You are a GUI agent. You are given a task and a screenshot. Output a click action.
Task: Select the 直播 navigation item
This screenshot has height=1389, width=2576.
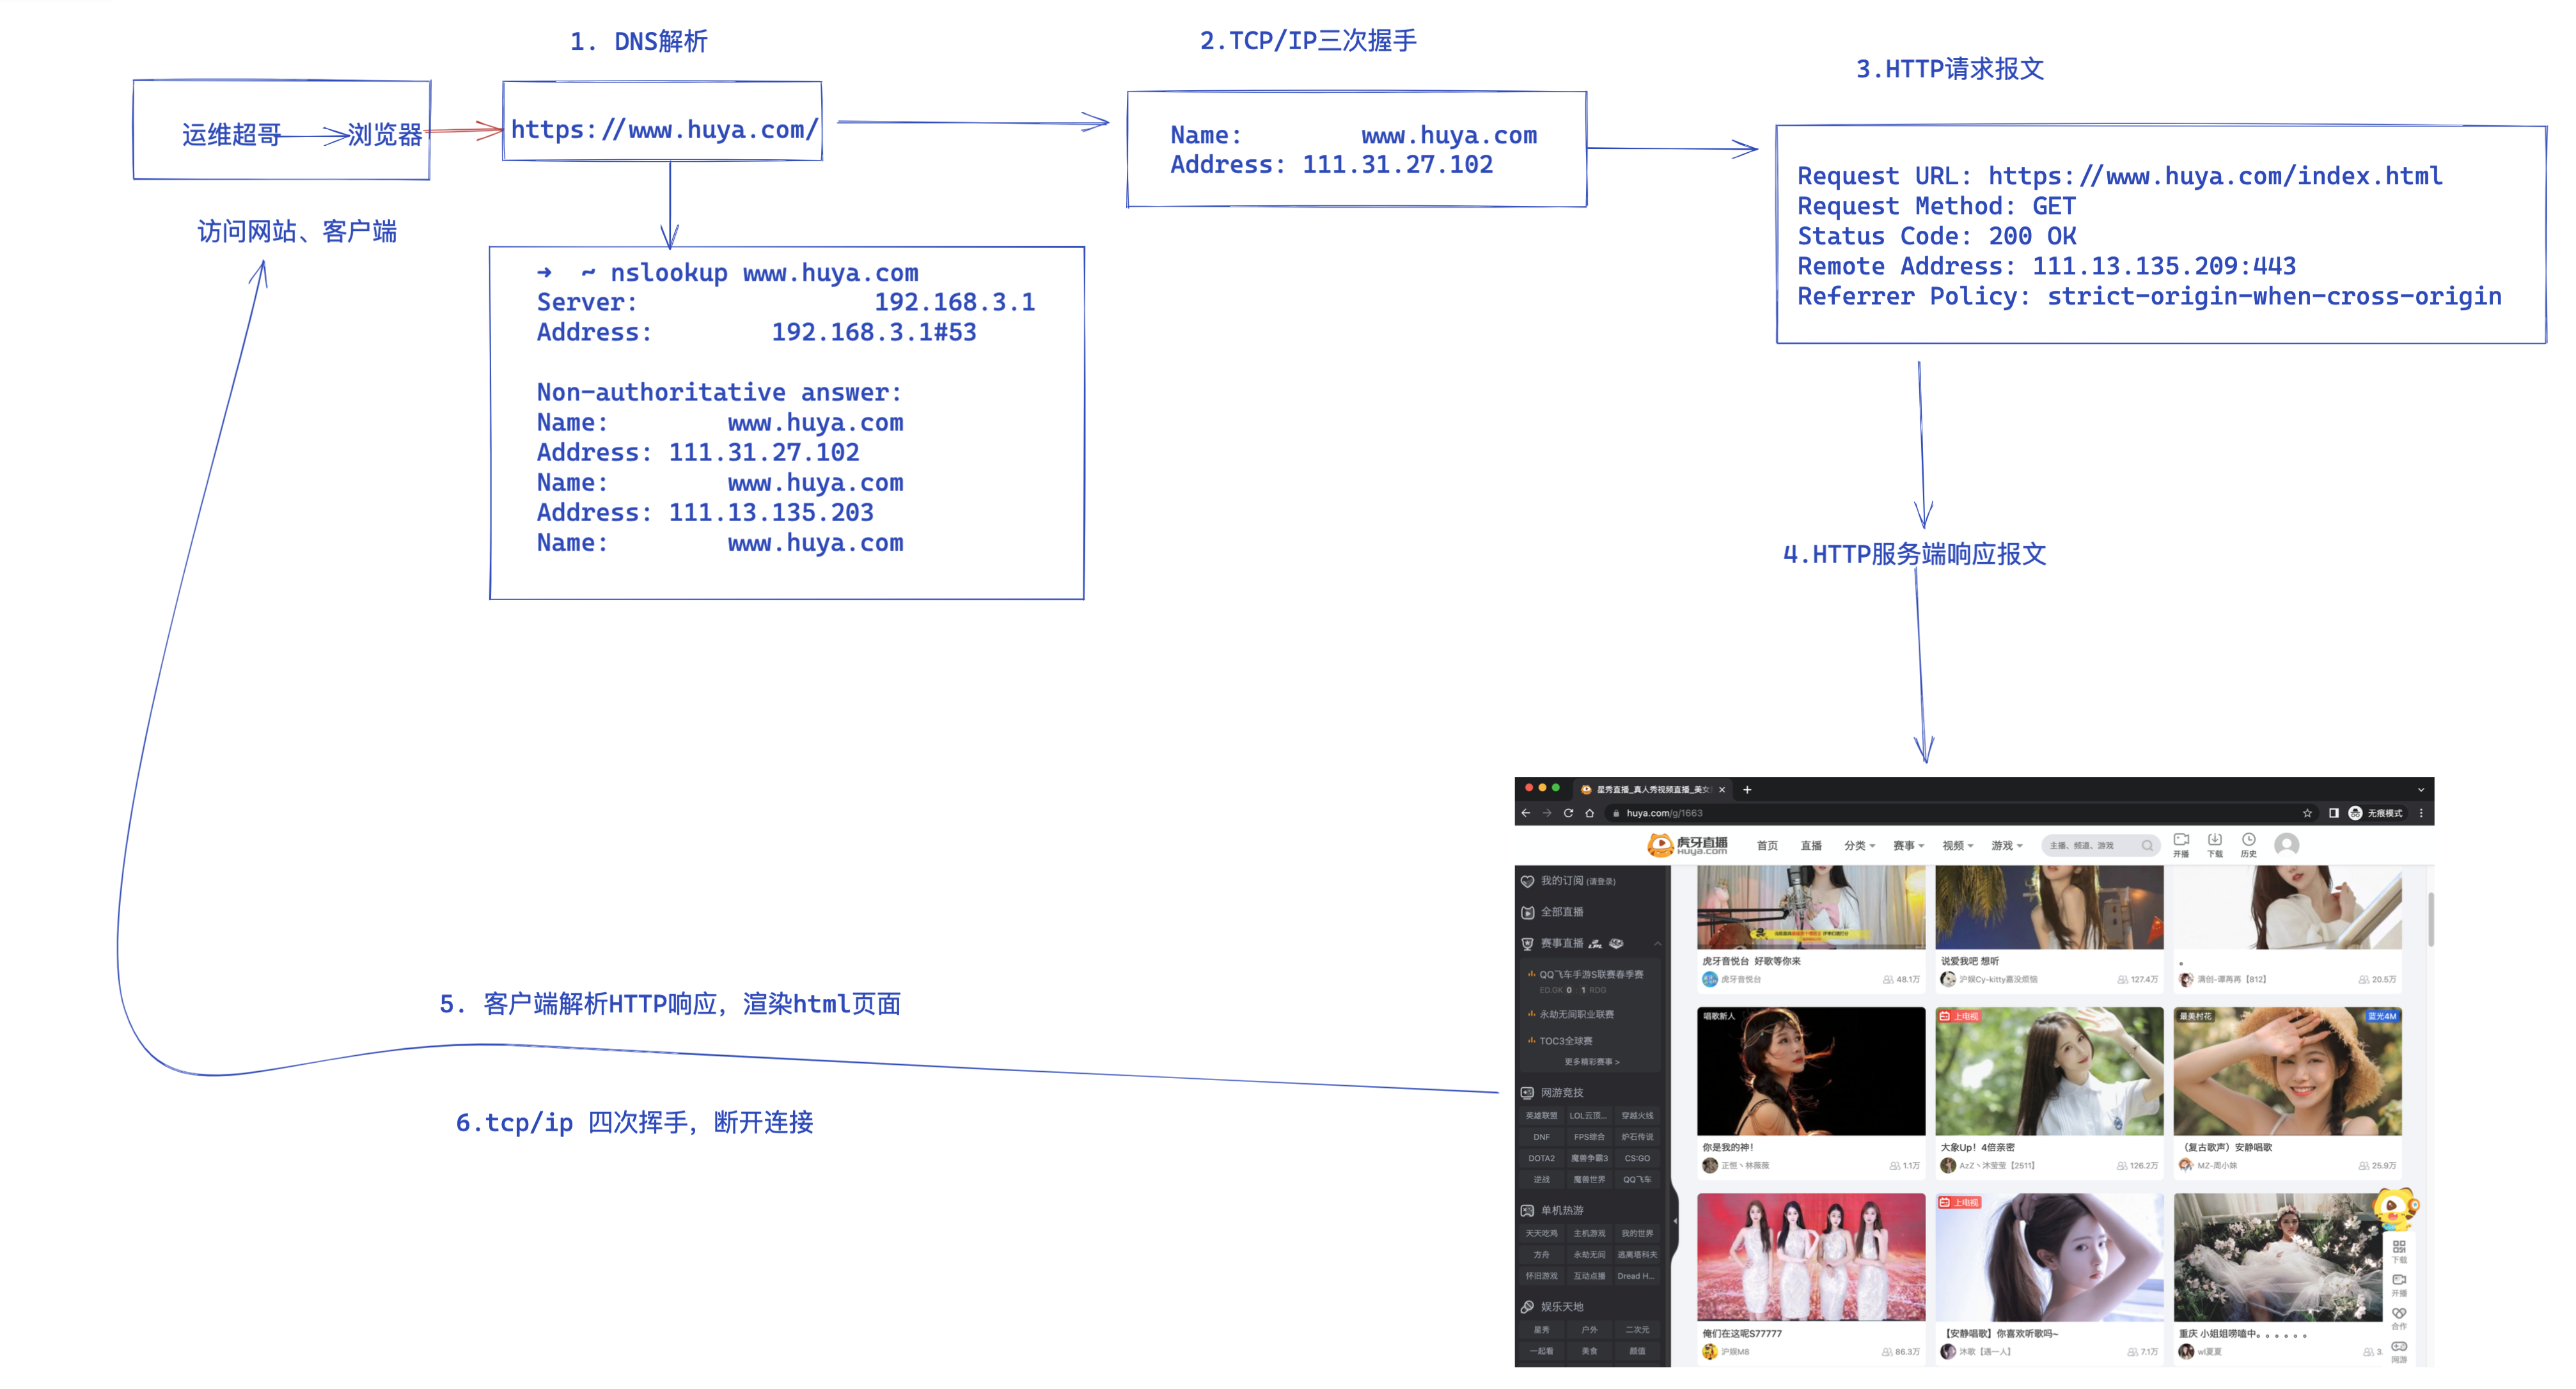[x=1811, y=846]
